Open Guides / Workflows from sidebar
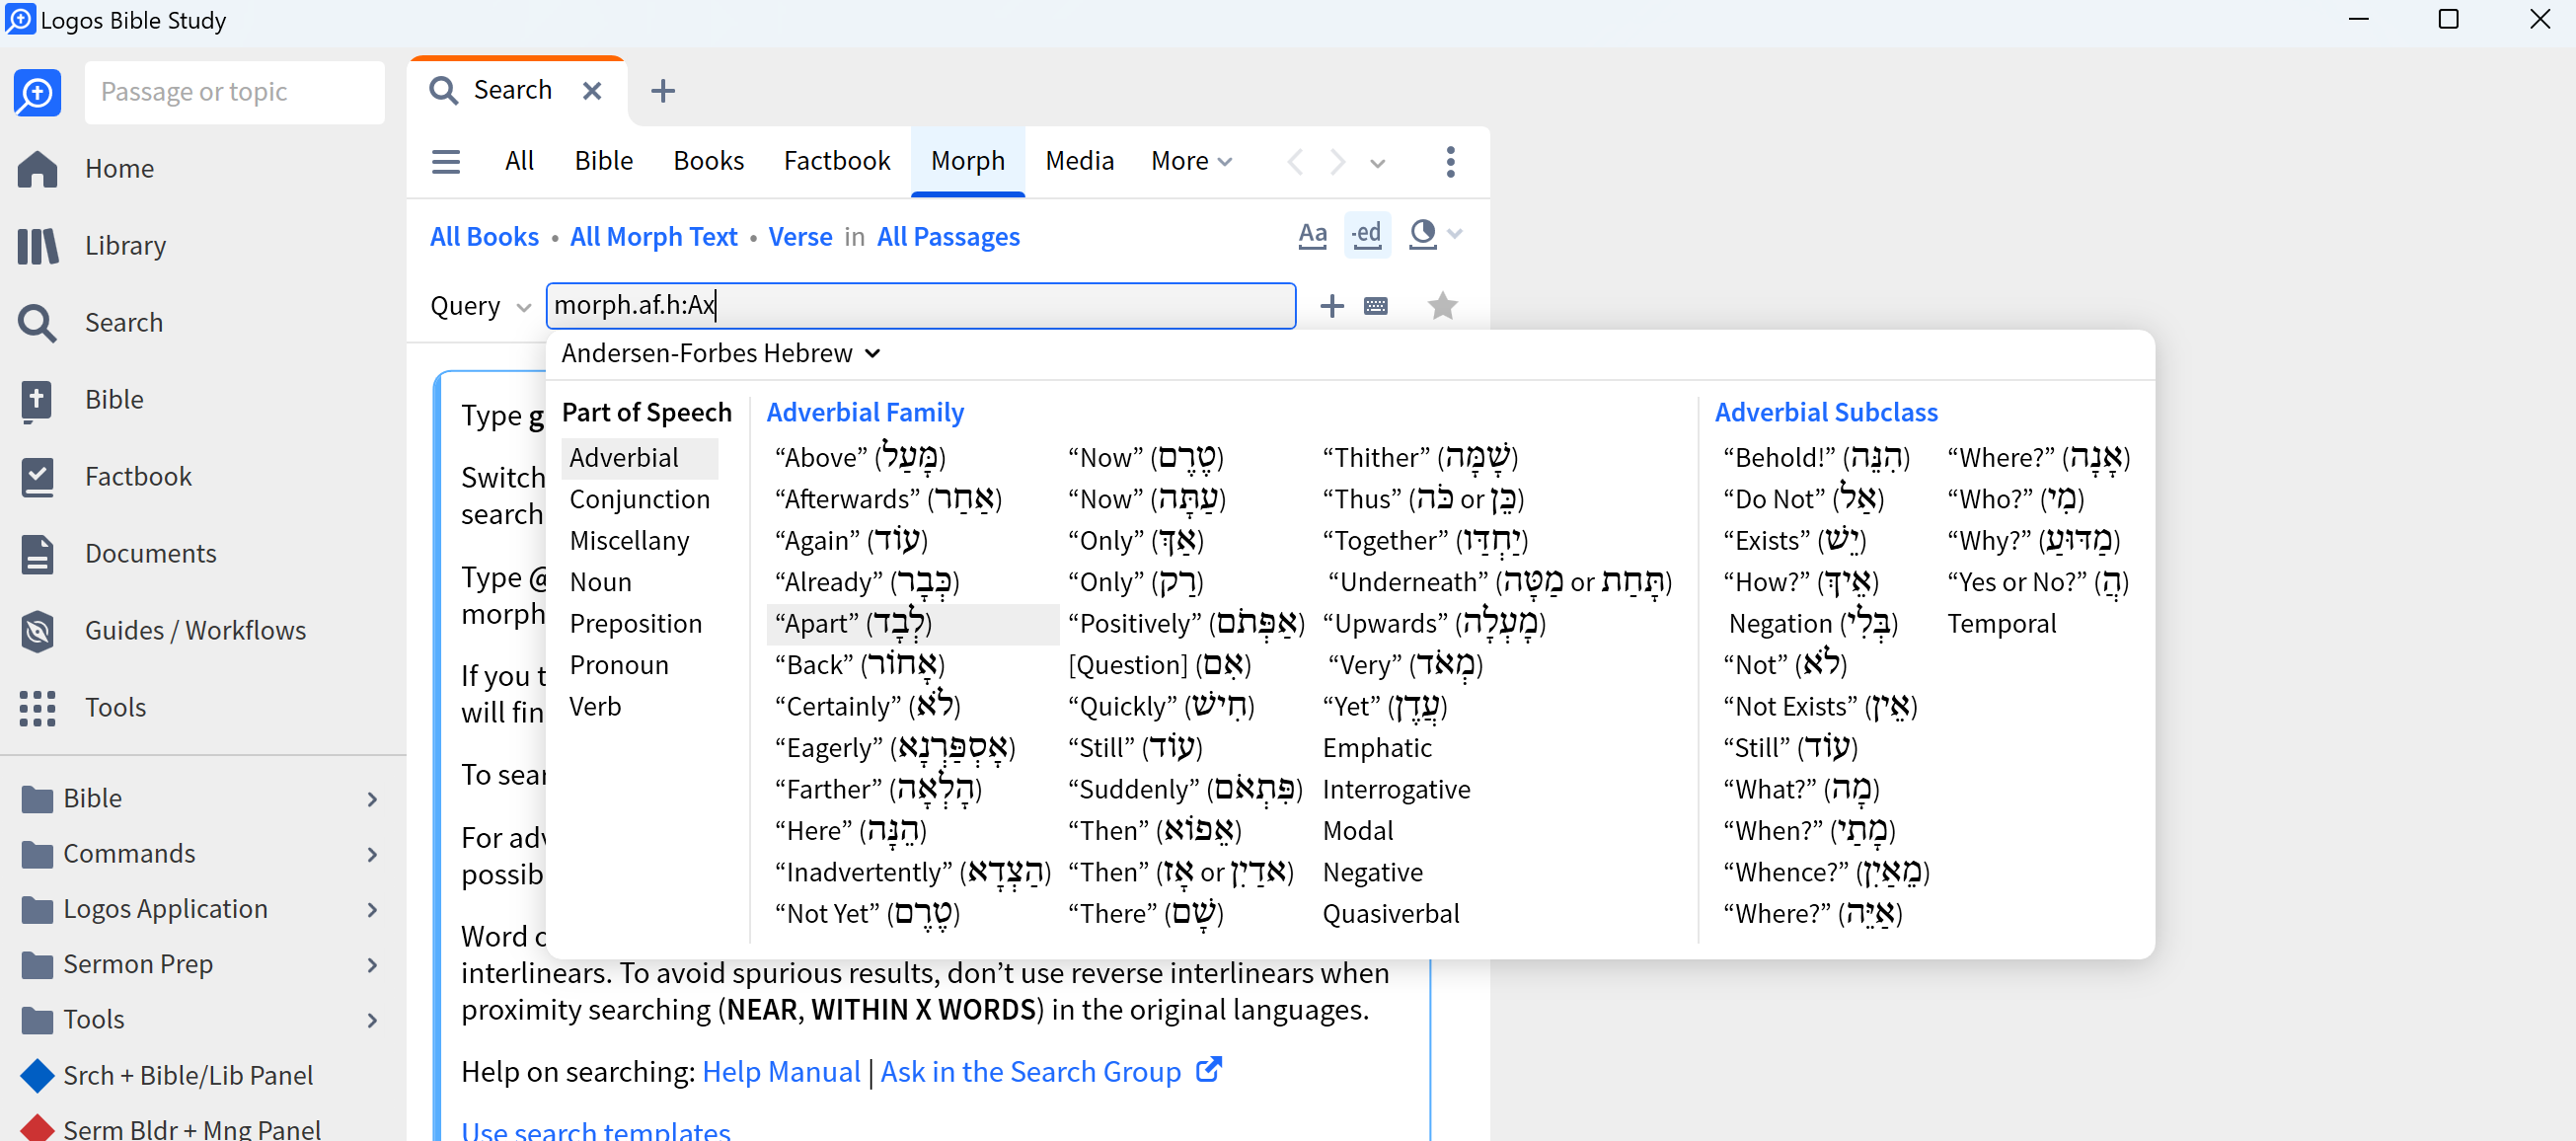The width and height of the screenshot is (2576, 1141). [x=195, y=630]
